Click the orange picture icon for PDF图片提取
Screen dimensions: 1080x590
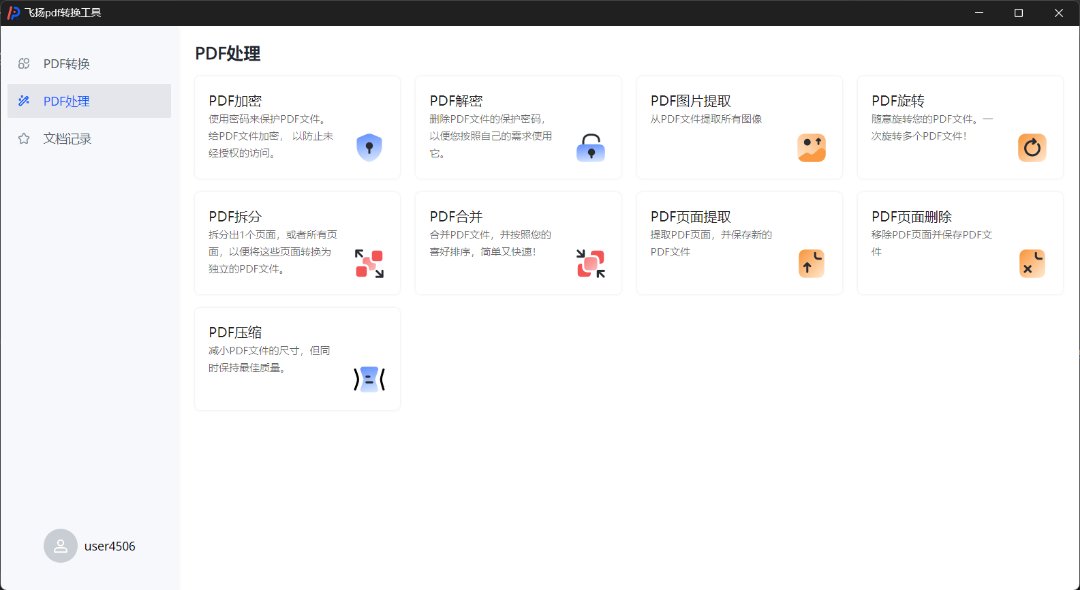(811, 148)
